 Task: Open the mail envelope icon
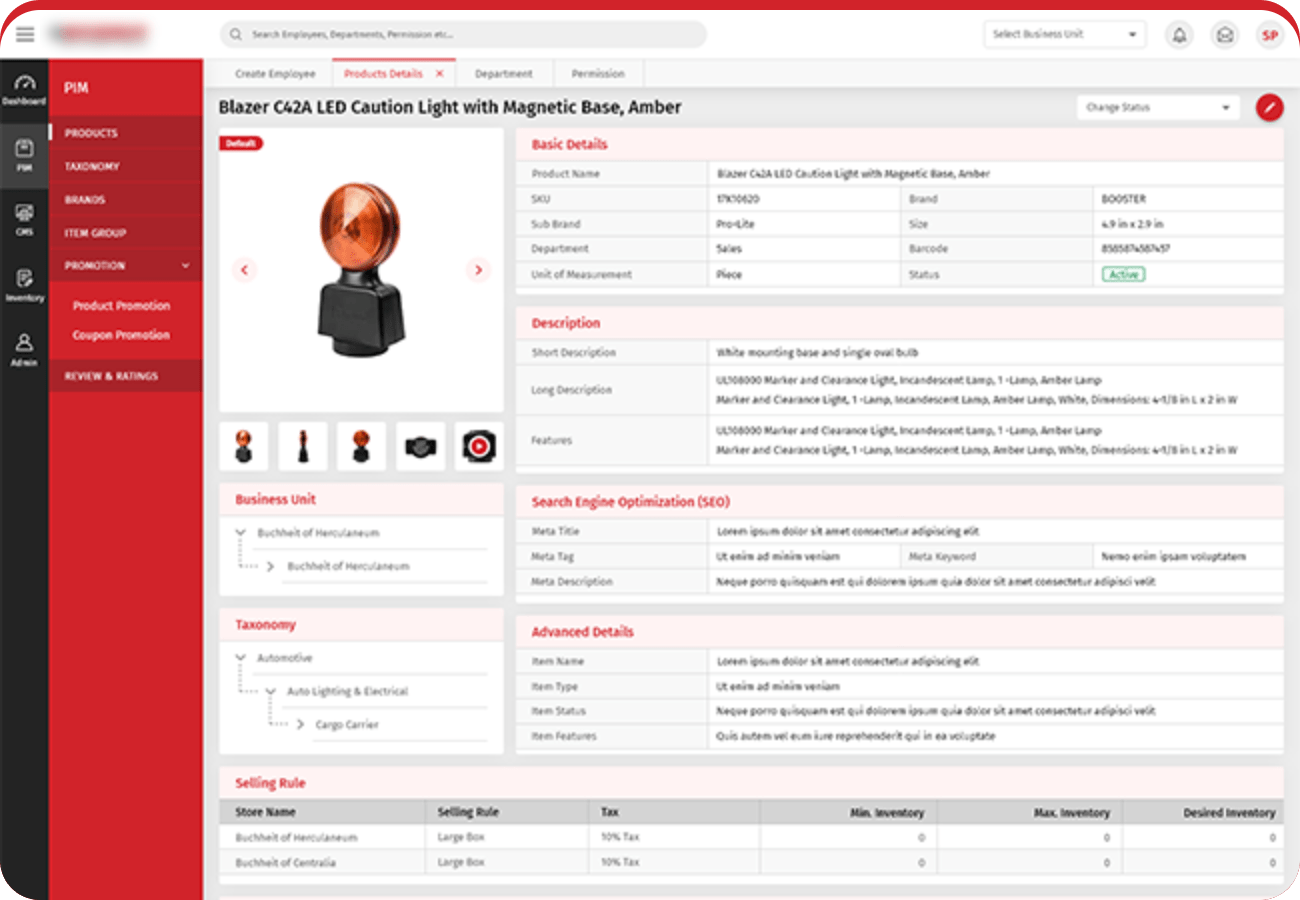point(1225,35)
